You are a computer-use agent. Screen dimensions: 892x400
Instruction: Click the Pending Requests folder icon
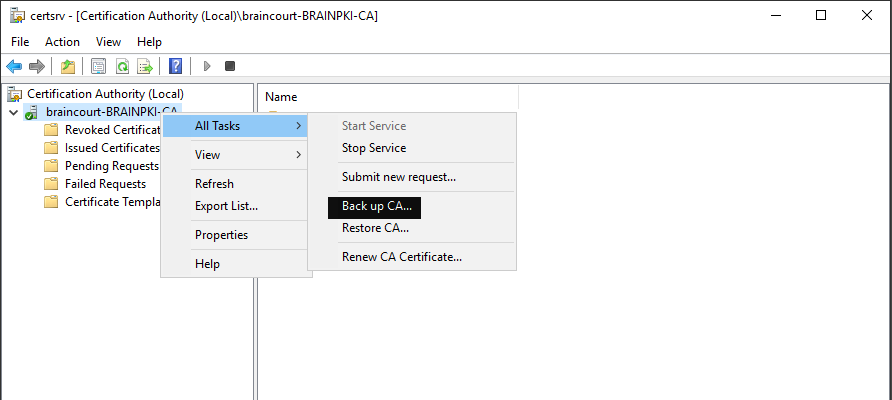tap(51, 166)
